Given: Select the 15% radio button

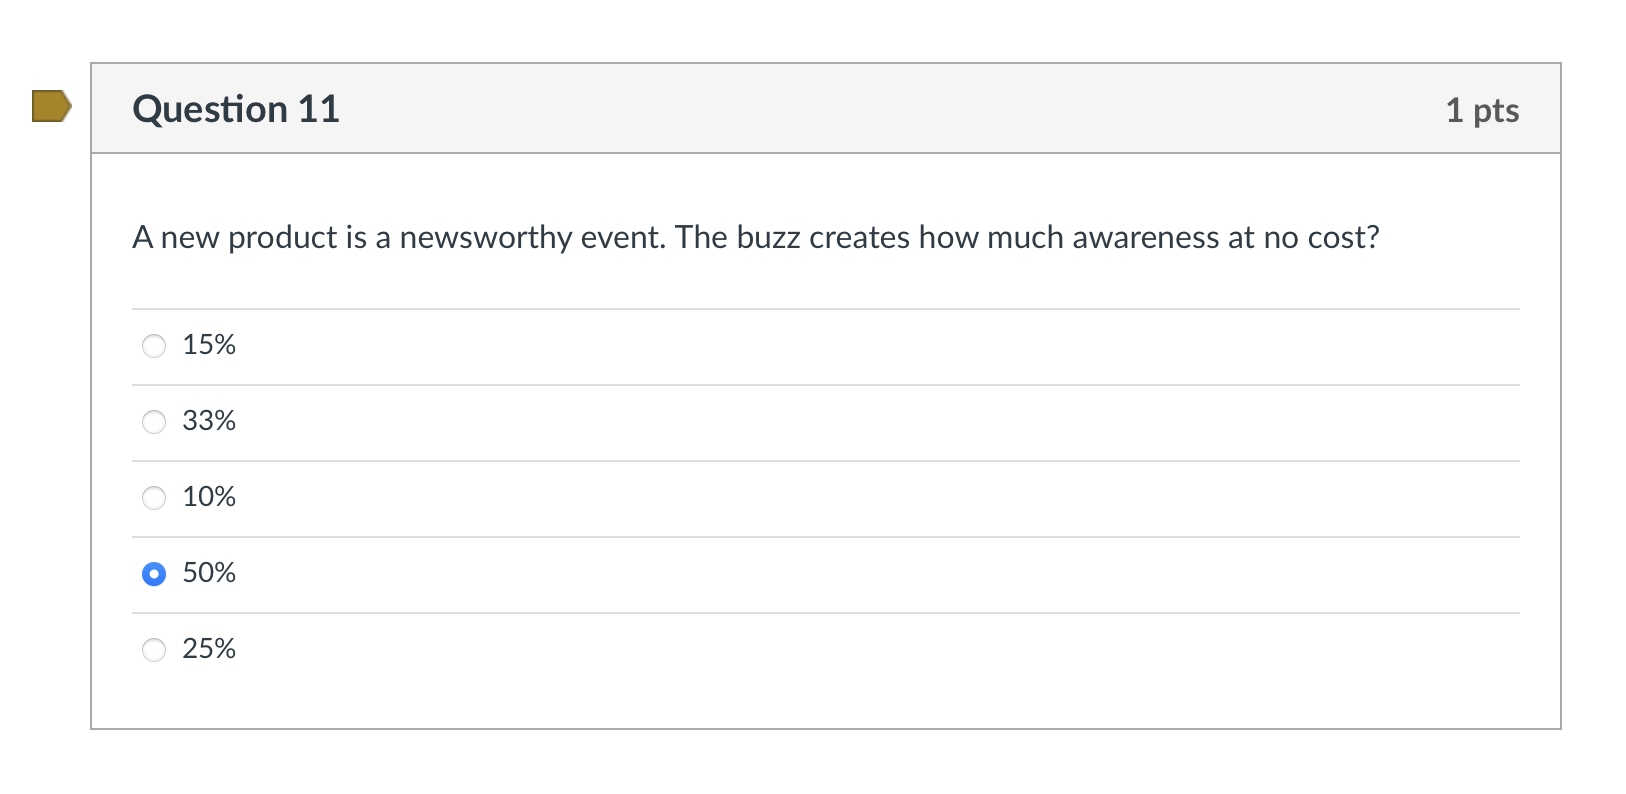Looking at the screenshot, I should click(153, 346).
